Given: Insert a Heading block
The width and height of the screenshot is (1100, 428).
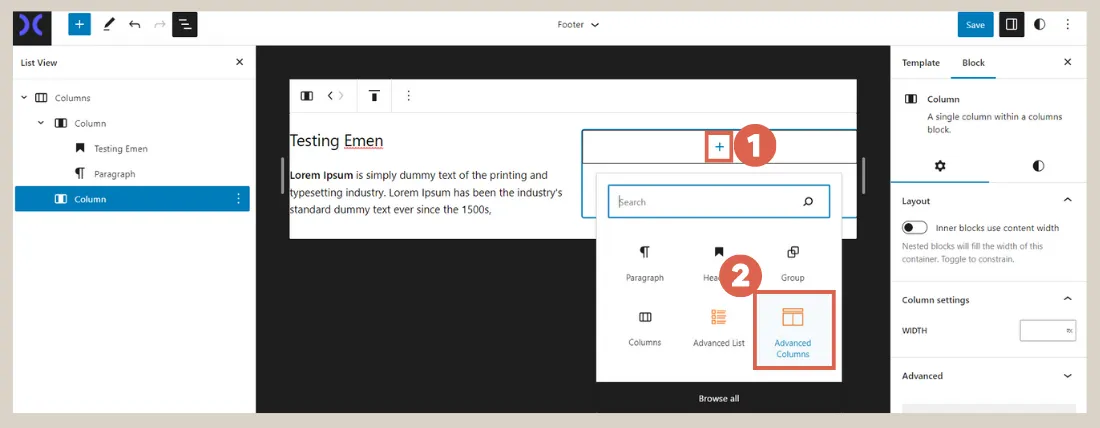Looking at the screenshot, I should [x=718, y=263].
